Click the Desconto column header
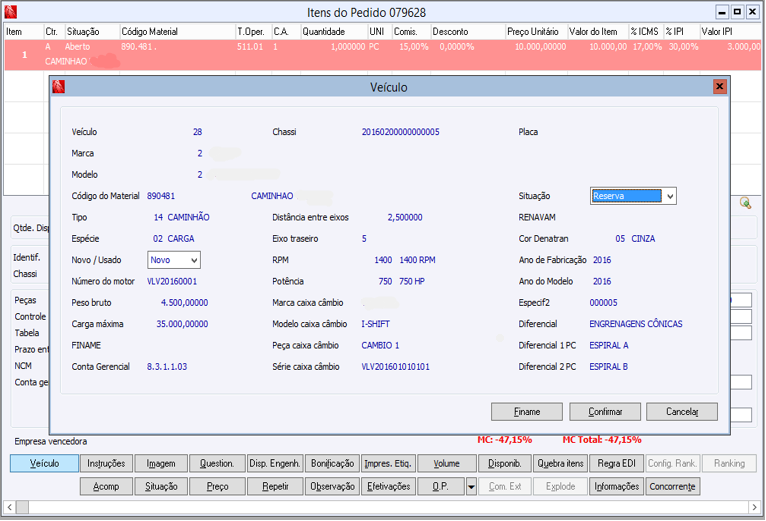Image resolution: width=766 pixels, height=521 pixels. pos(468,32)
